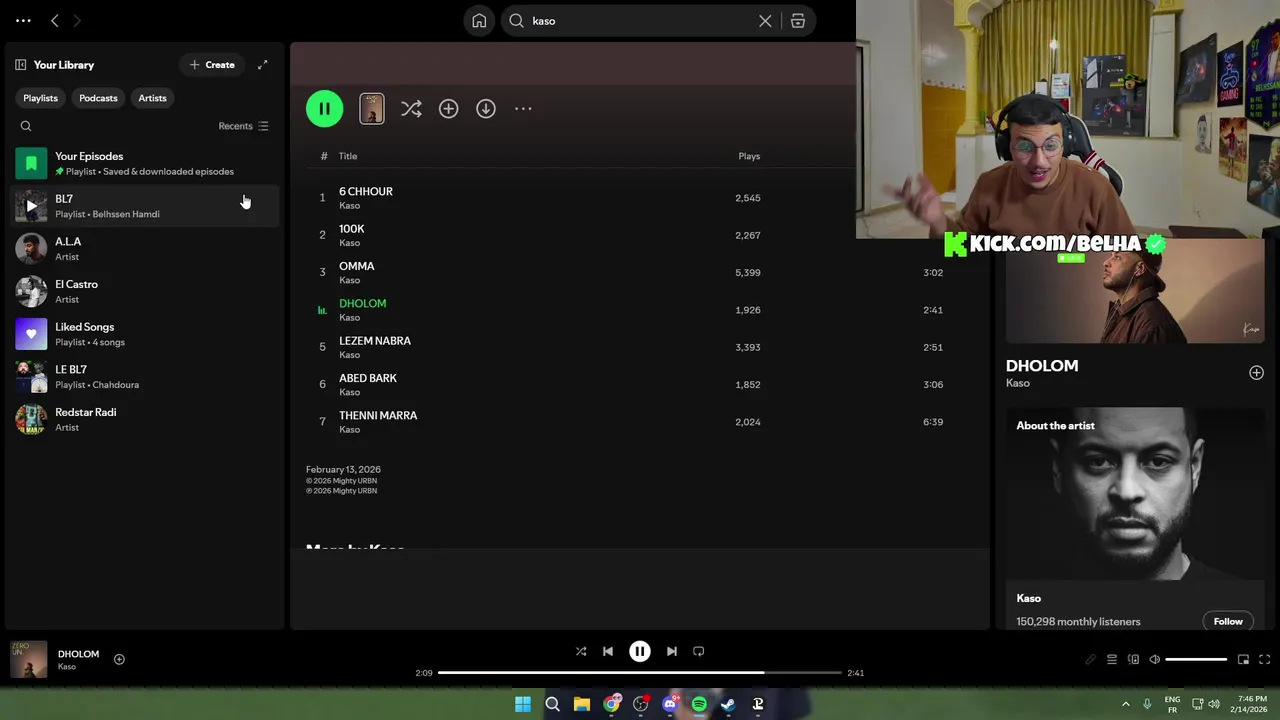This screenshot has width=1280, height=720.
Task: Sort tracks by Plays column header
Action: [749, 156]
